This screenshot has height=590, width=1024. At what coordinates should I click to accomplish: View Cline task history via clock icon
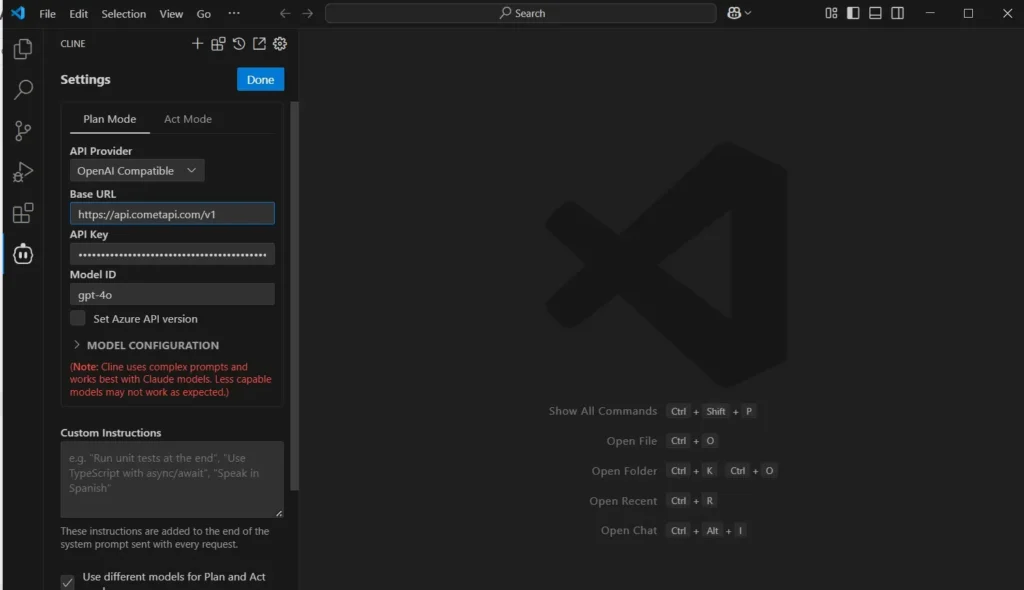[238, 43]
